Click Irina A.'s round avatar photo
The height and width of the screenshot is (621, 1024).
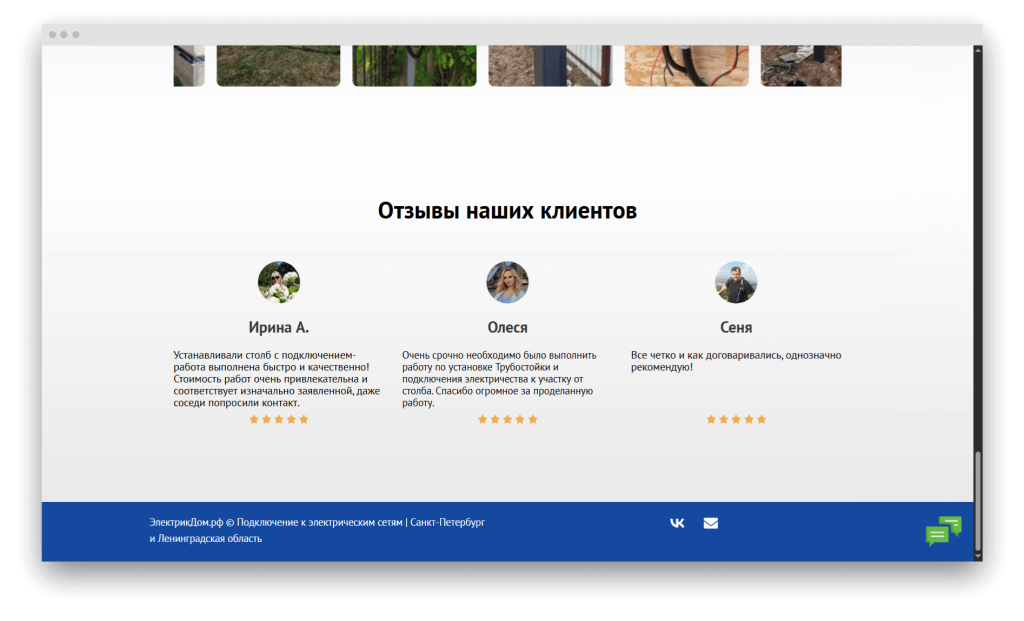(x=279, y=281)
